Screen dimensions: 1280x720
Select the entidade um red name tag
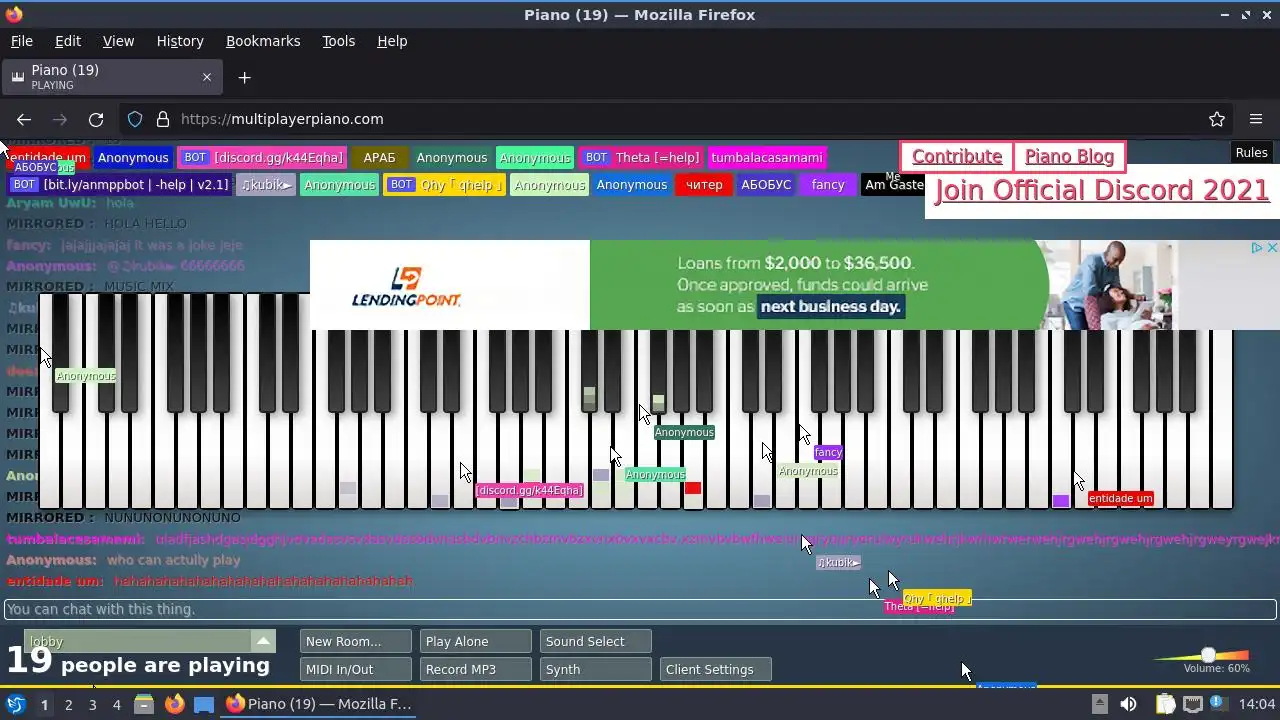point(48,158)
